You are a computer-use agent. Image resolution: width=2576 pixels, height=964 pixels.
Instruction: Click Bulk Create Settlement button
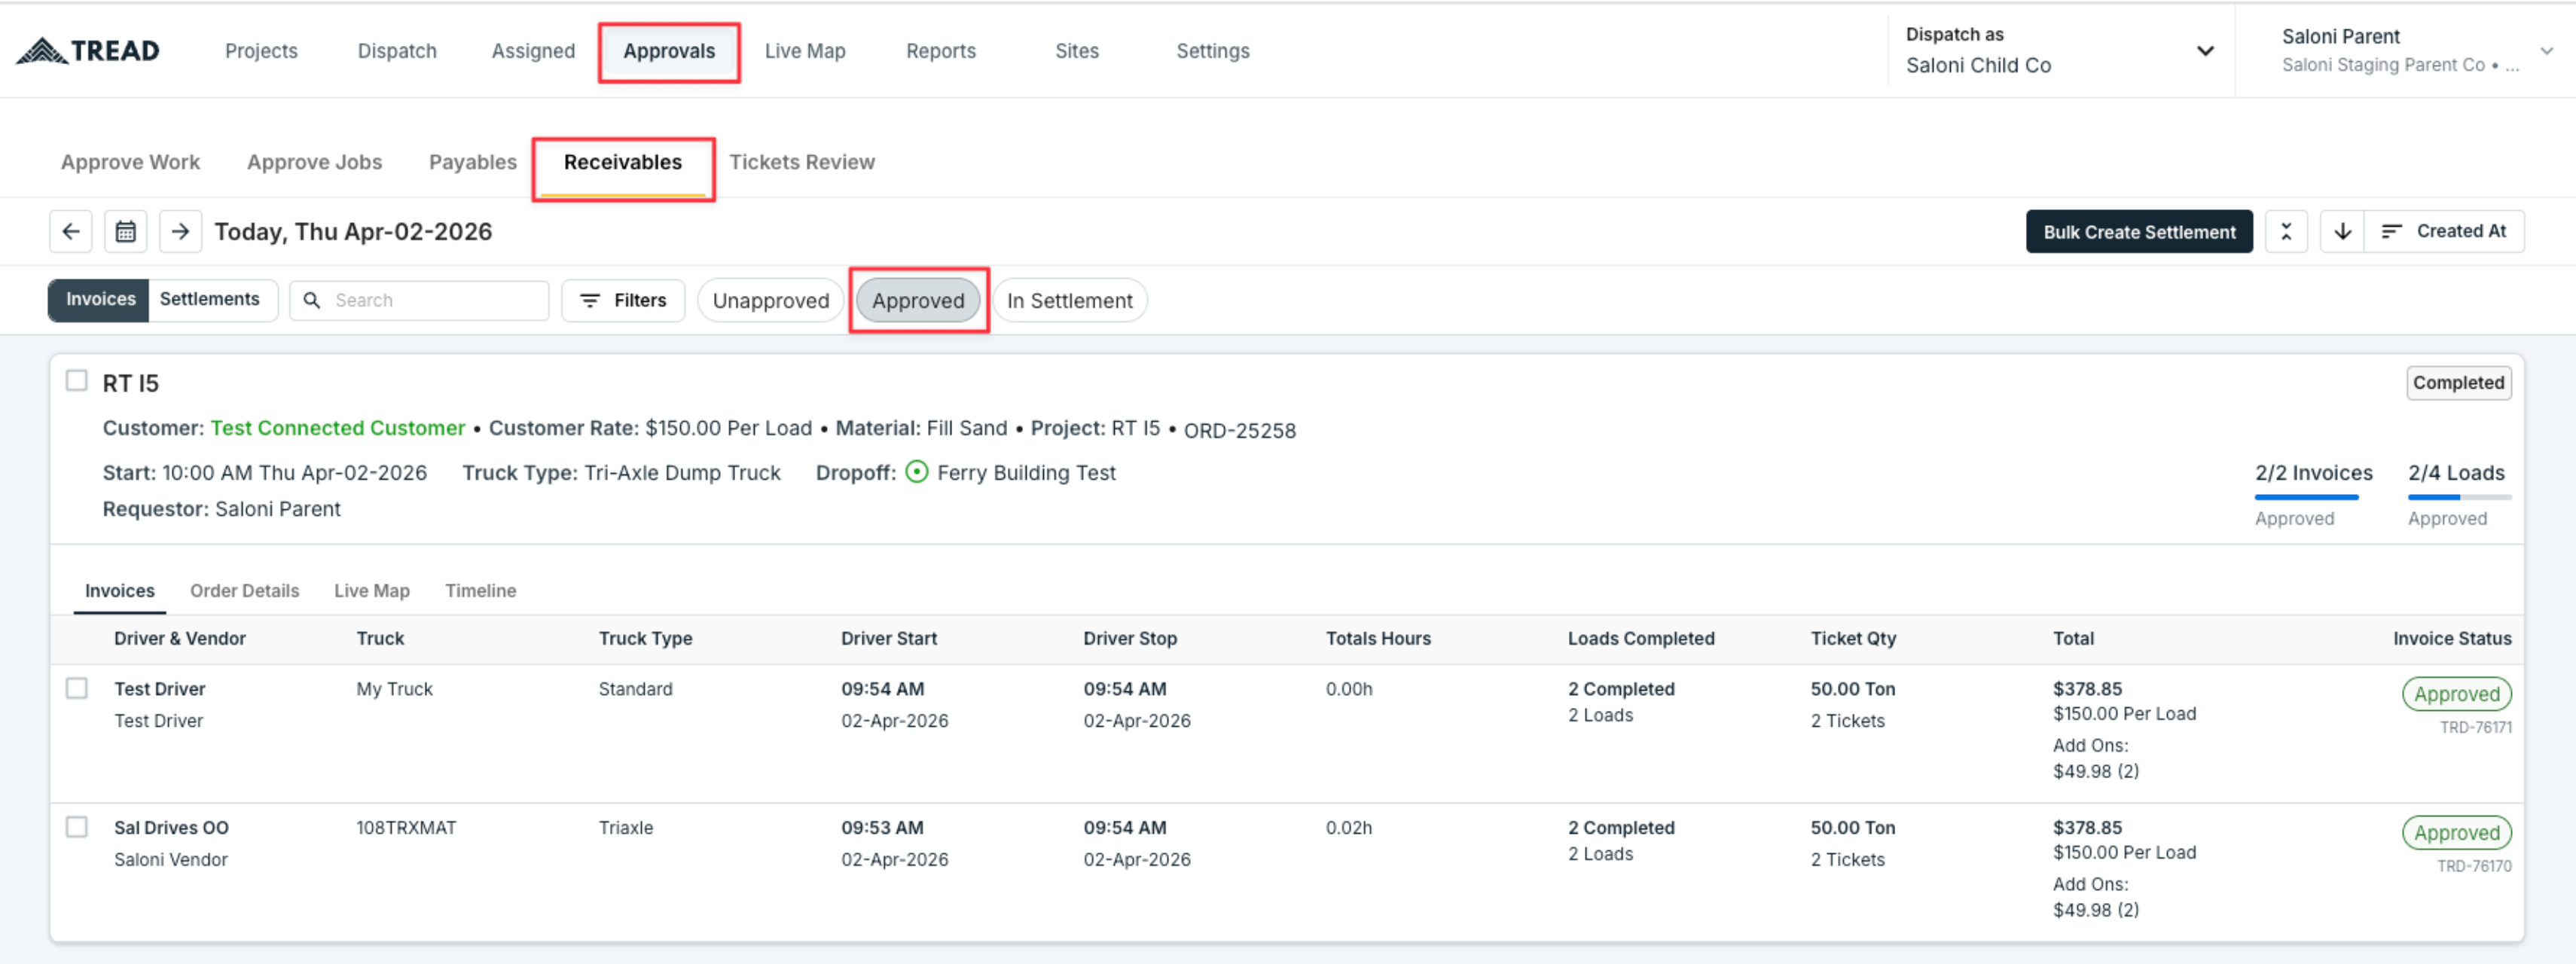coord(2139,231)
